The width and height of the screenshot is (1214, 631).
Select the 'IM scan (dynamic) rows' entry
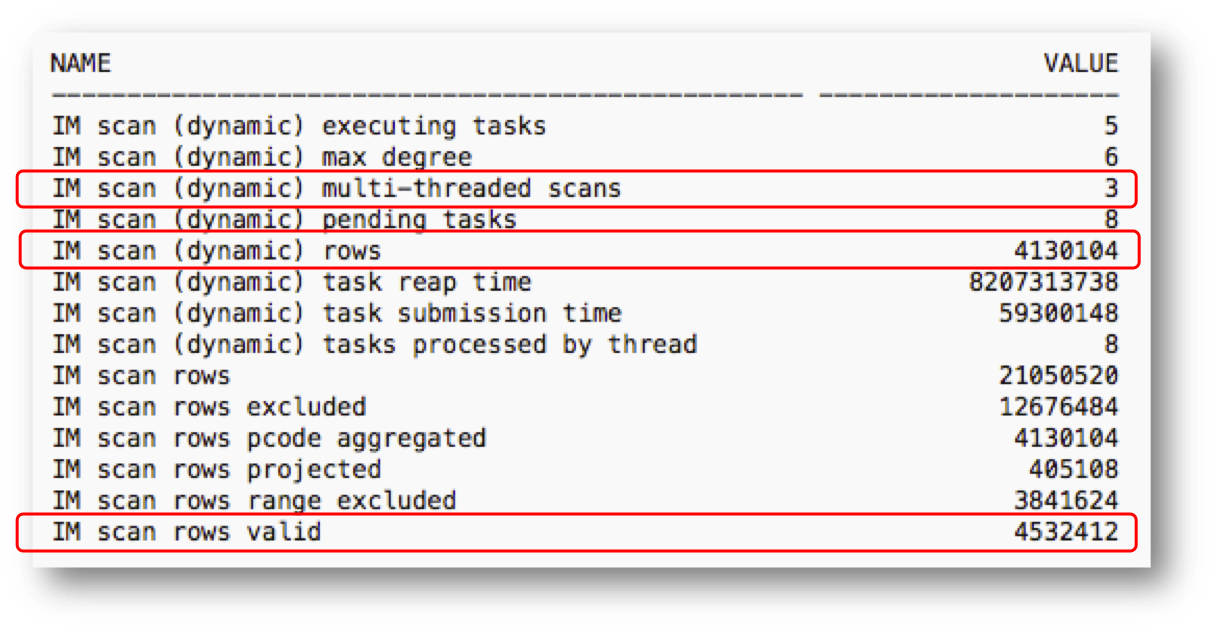pyautogui.click(x=216, y=251)
